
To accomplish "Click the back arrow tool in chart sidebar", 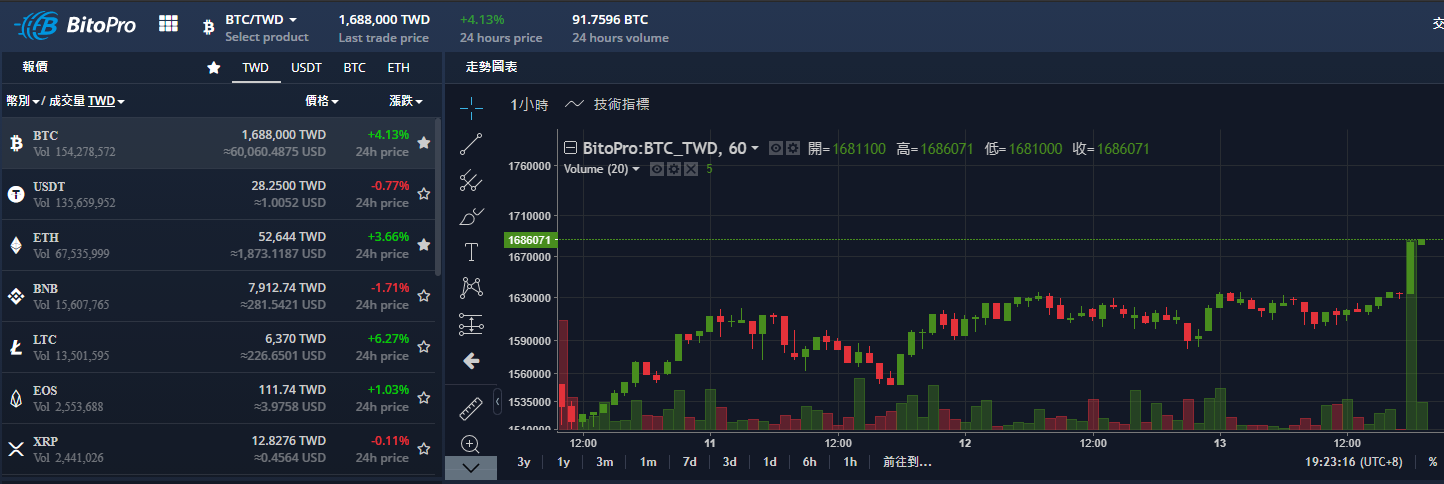I will (471, 360).
